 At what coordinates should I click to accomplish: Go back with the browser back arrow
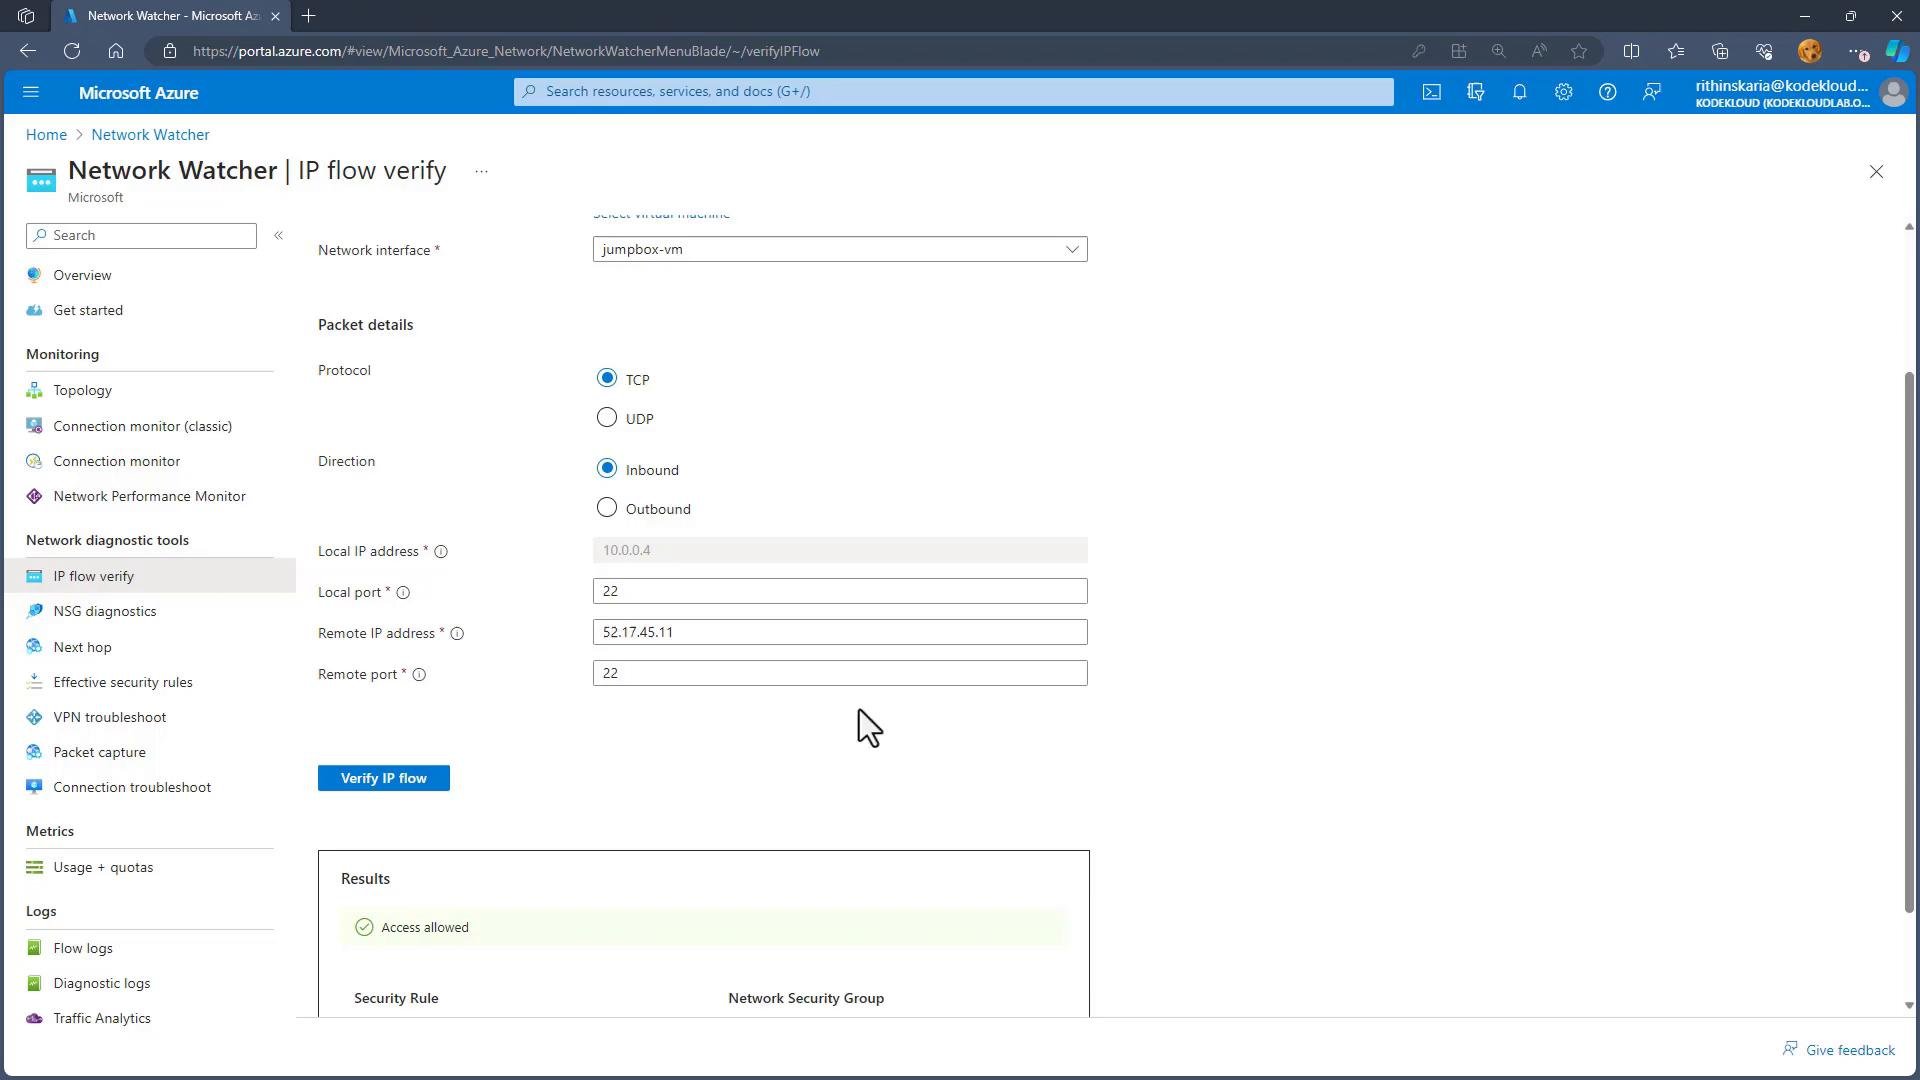[28, 51]
